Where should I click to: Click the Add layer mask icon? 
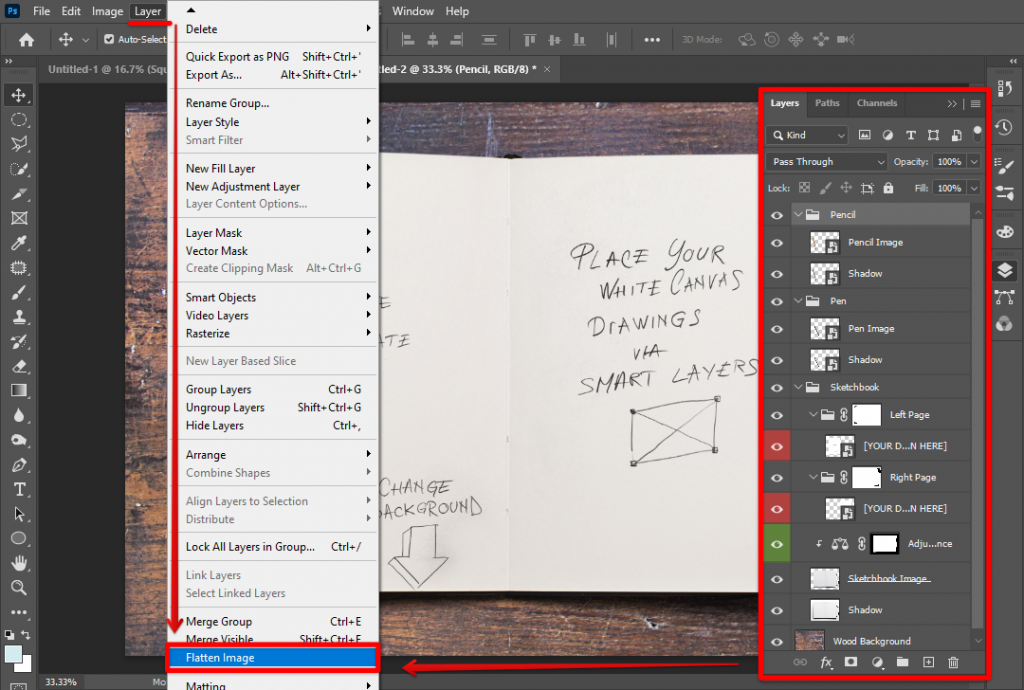[x=851, y=662]
